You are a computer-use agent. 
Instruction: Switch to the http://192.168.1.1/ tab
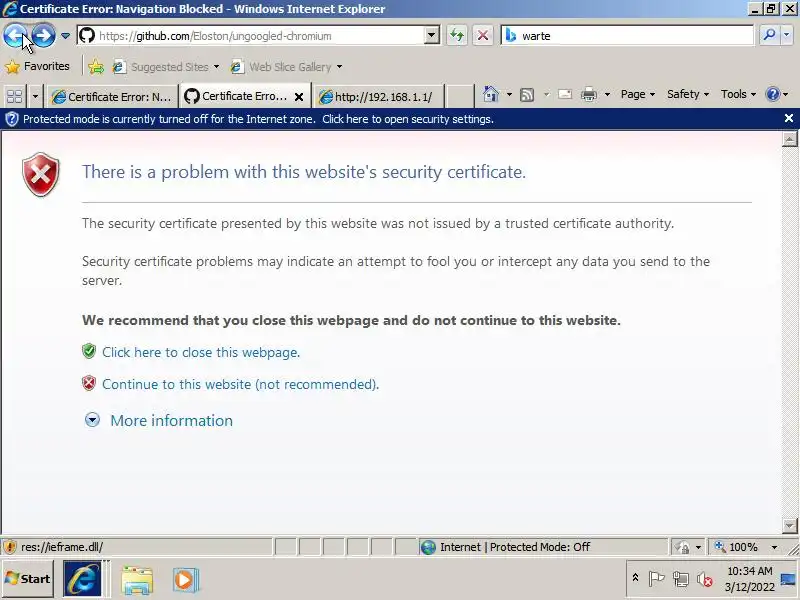(x=378, y=96)
